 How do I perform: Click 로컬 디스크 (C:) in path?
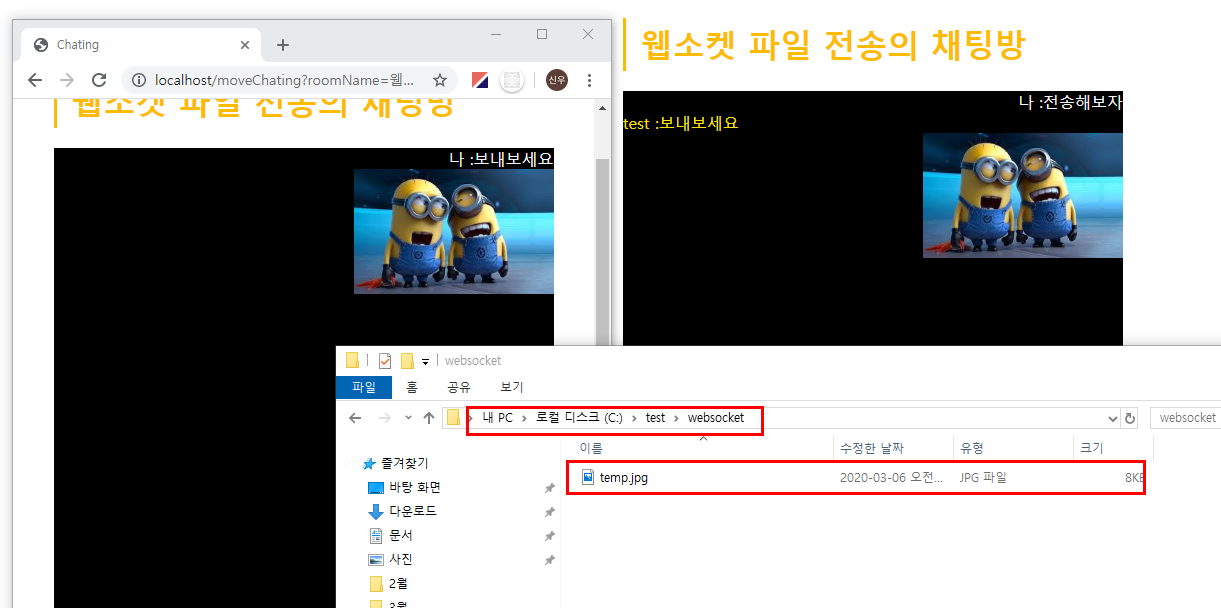pos(579,418)
